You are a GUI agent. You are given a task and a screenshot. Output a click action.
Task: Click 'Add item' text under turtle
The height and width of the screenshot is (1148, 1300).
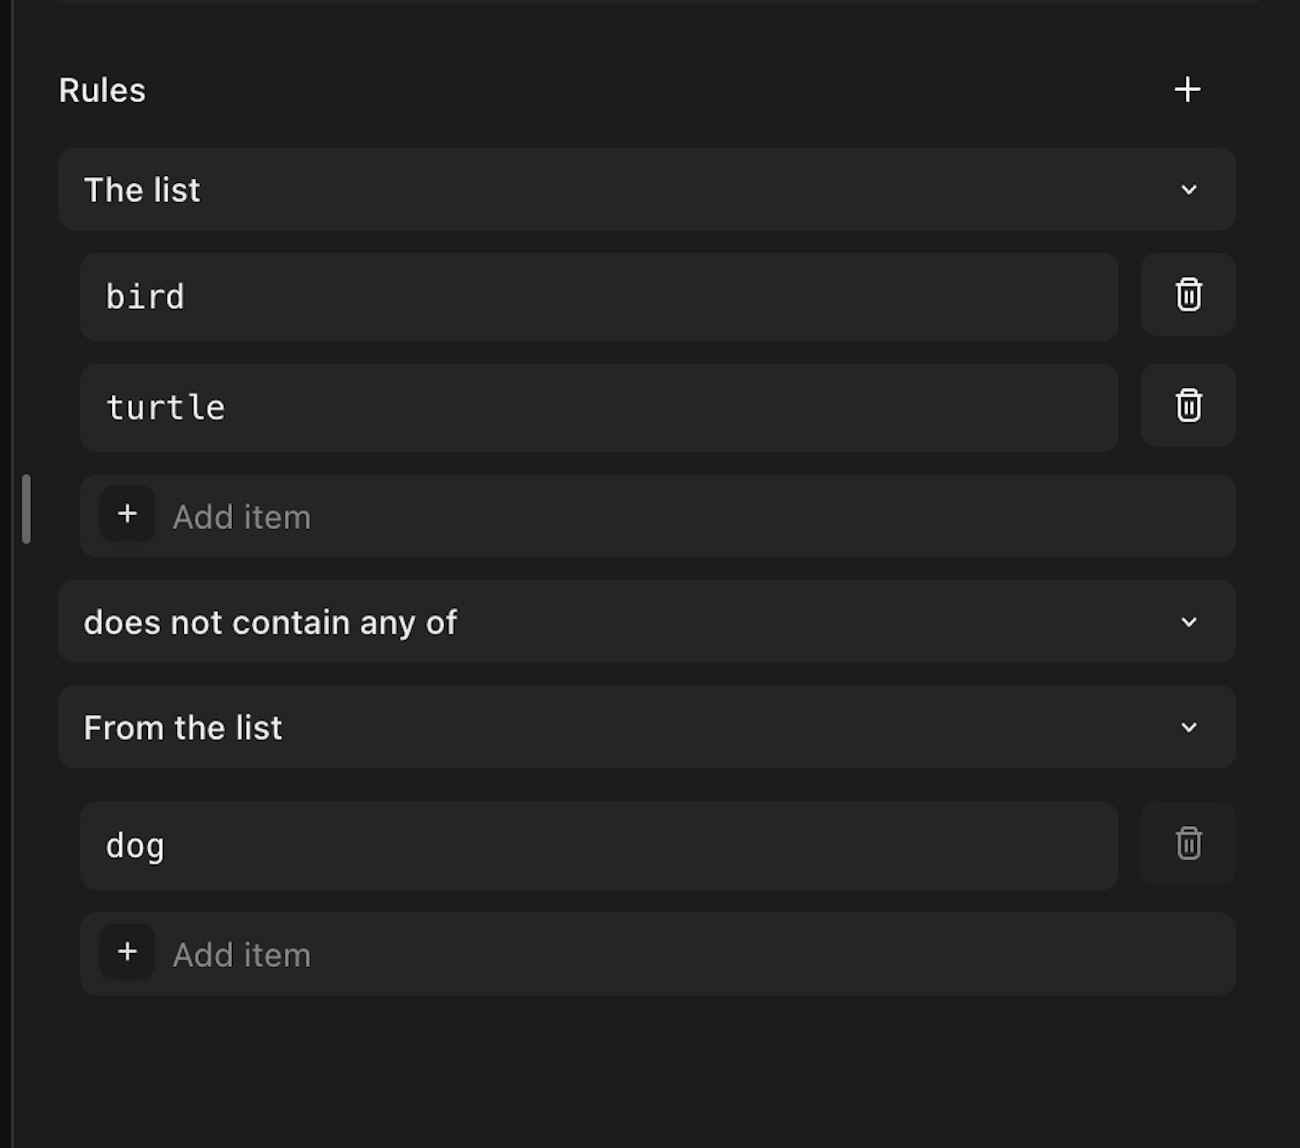[x=242, y=517]
